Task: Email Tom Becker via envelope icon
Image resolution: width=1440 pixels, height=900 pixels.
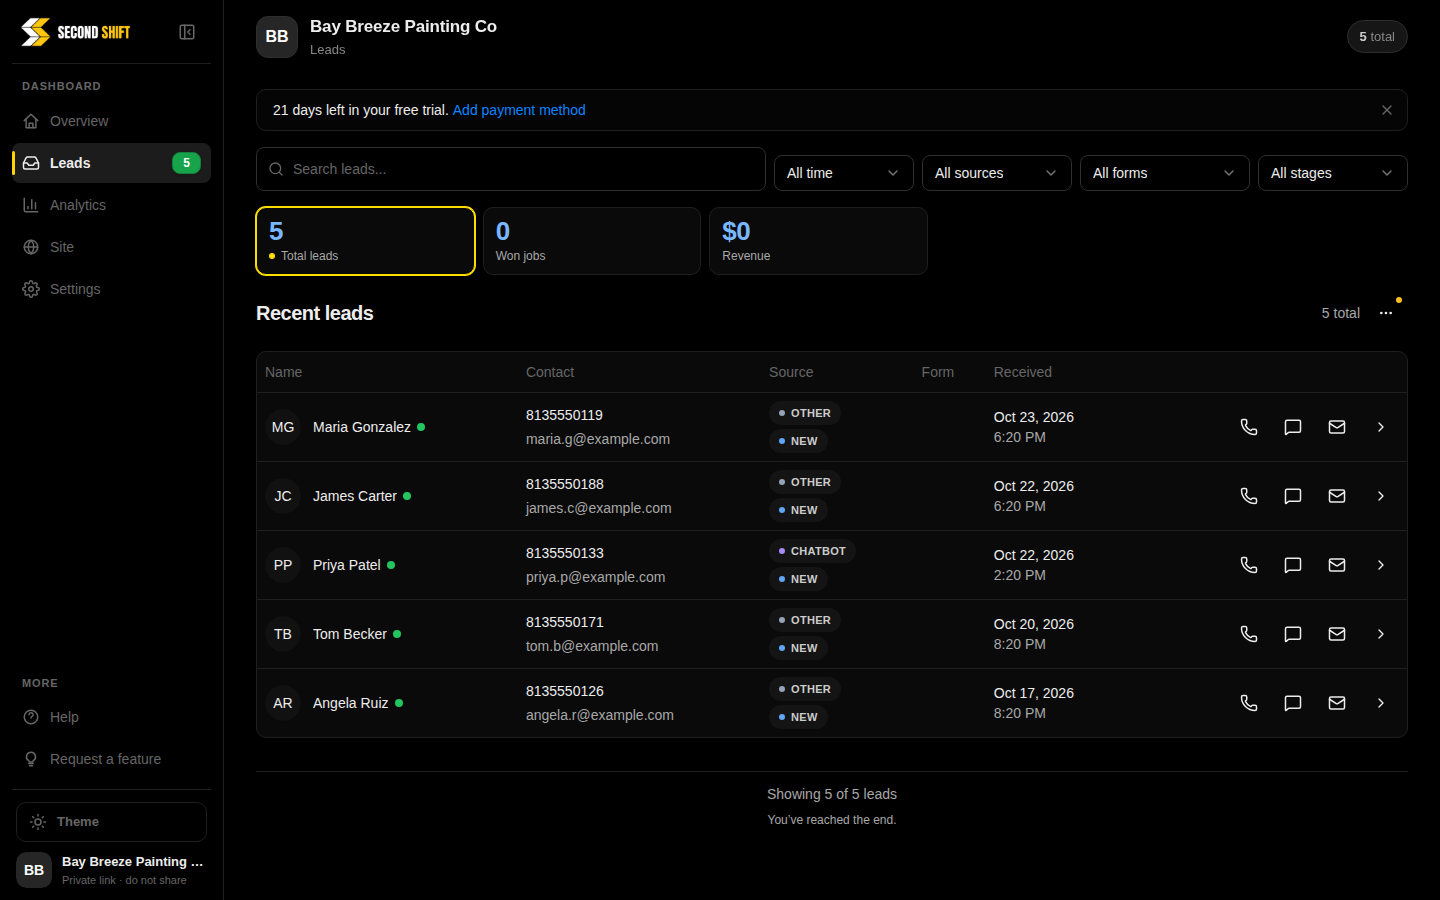Action: point(1337,634)
